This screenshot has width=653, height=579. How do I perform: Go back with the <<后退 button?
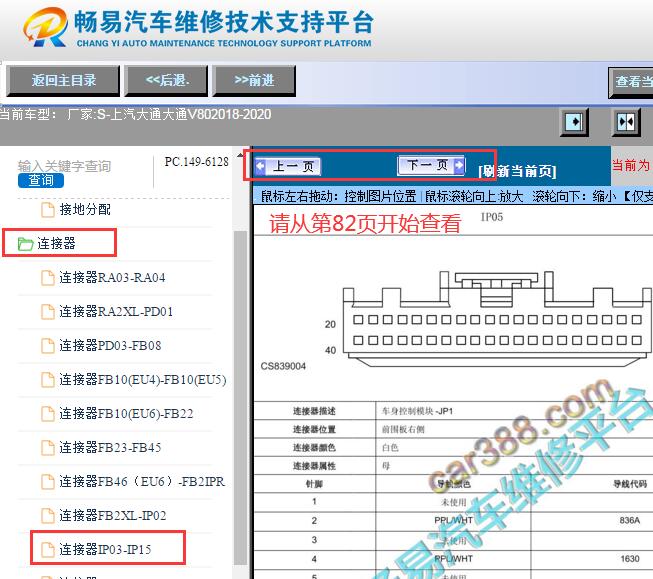(167, 80)
